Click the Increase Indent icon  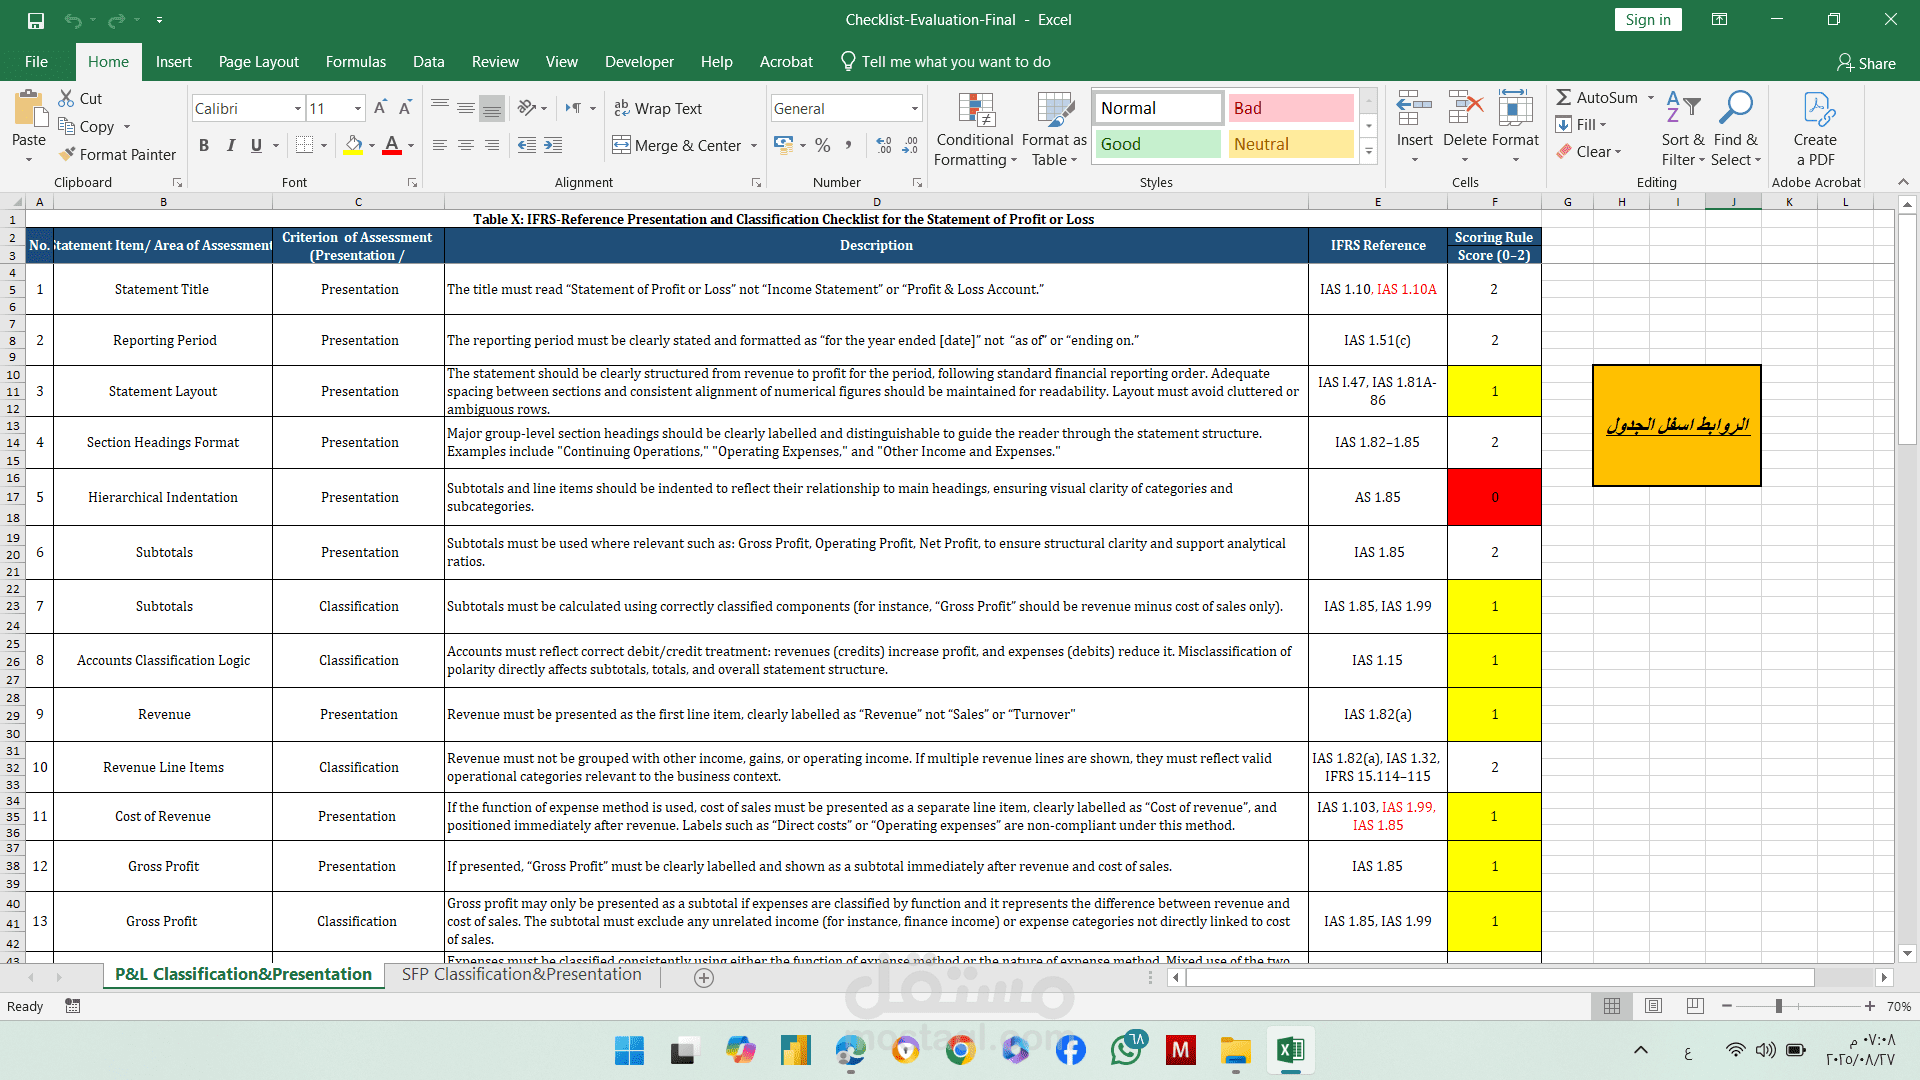(553, 145)
